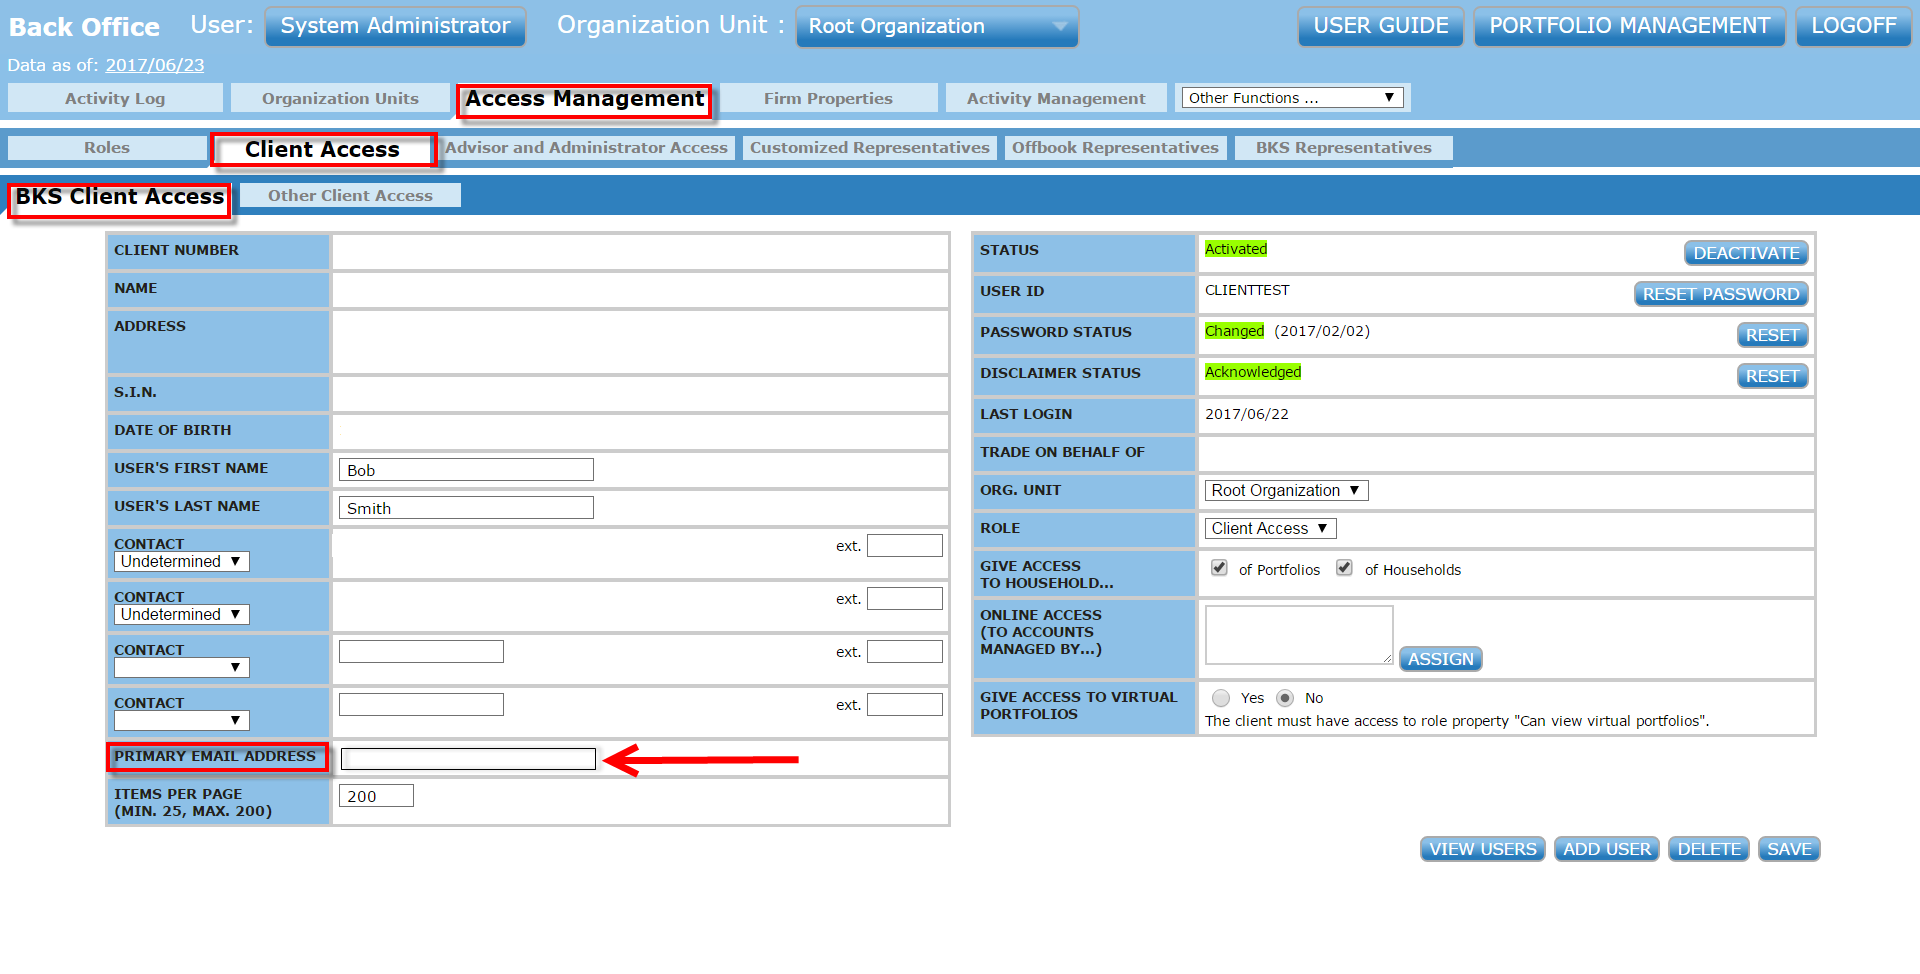Select No for virtual portfolios access
The height and width of the screenshot is (974, 1920).
(x=1285, y=698)
